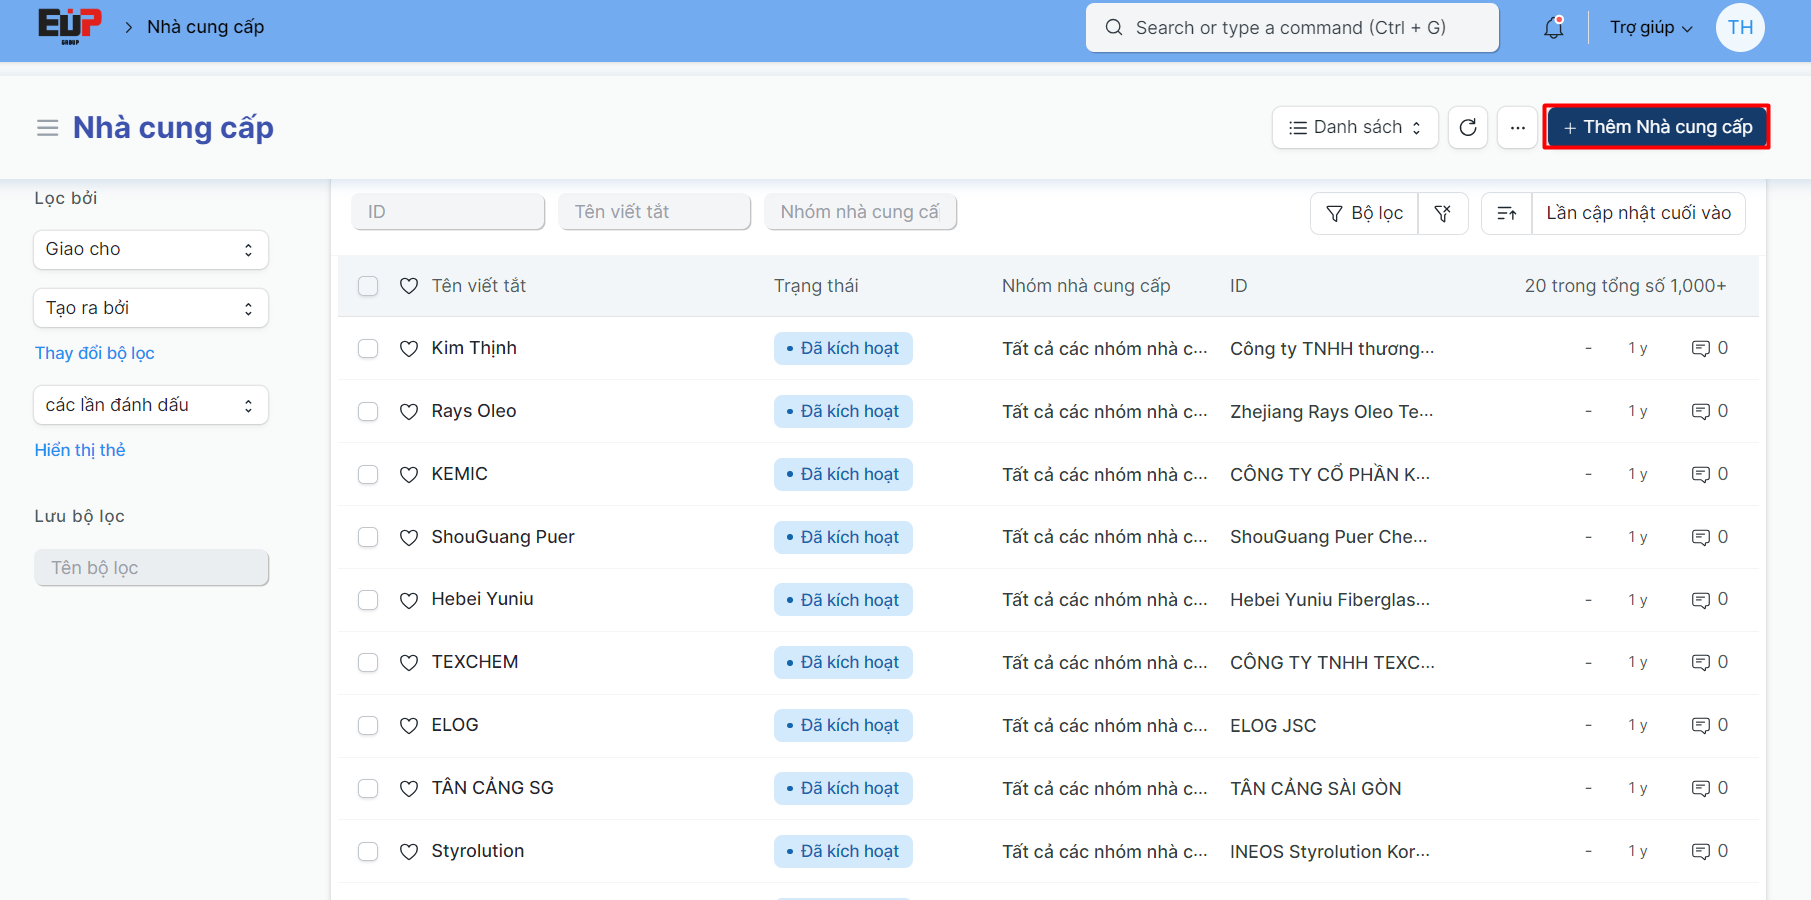Like the Kim Thịnh supplier heart icon
This screenshot has width=1811, height=900.
pos(409,348)
